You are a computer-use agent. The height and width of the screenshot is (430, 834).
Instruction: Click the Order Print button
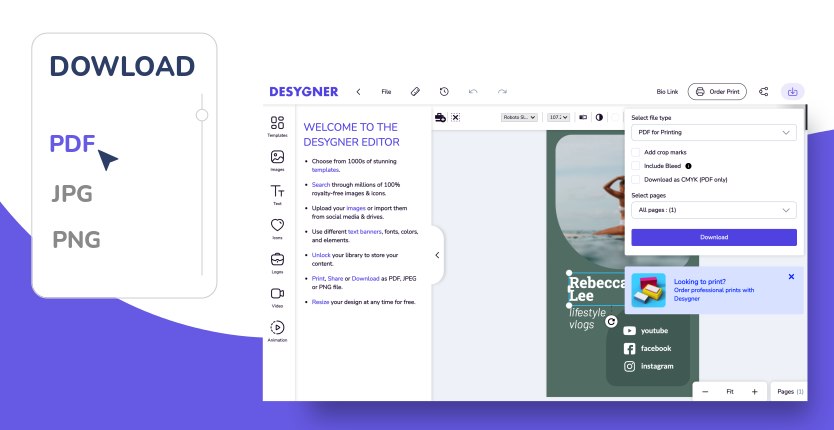coord(717,92)
